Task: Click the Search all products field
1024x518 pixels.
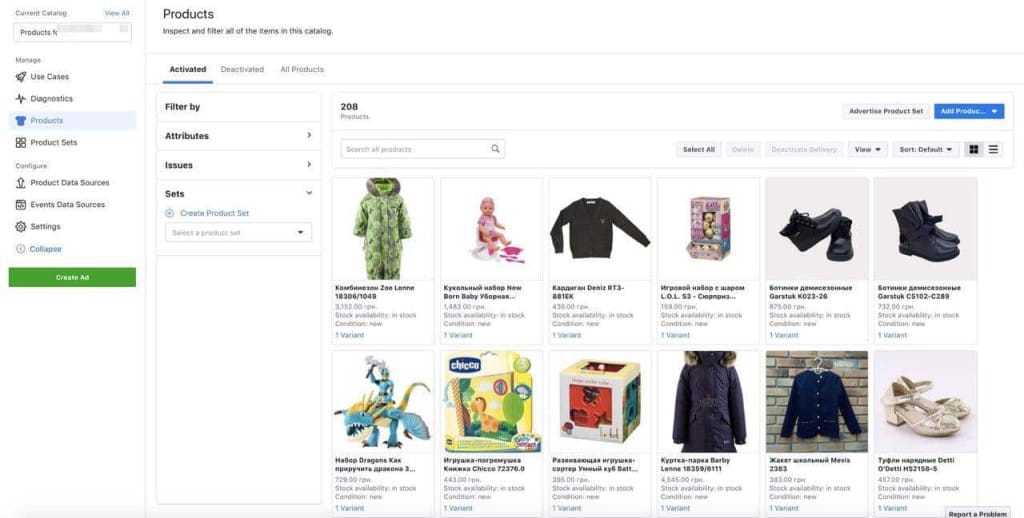Action: [415, 149]
